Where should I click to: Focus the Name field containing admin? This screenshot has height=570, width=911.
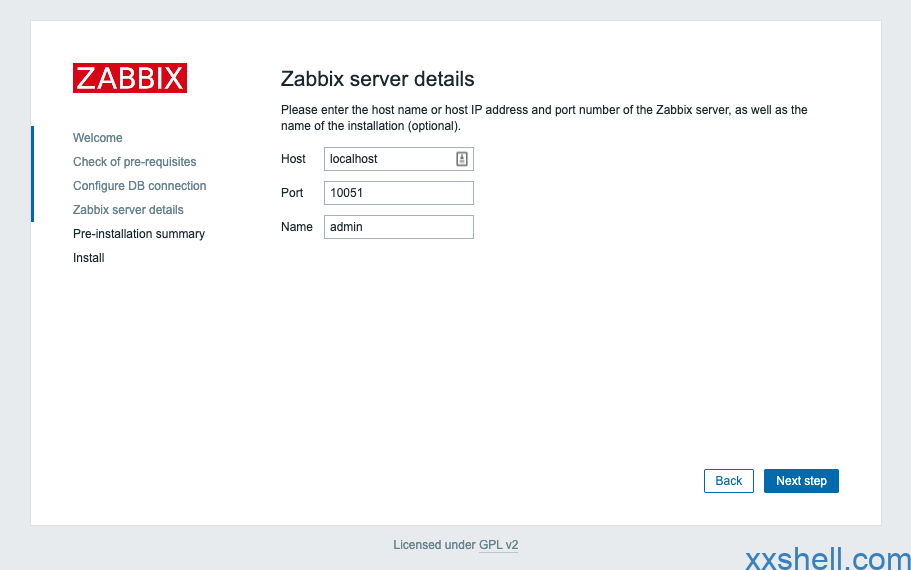pyautogui.click(x=399, y=227)
